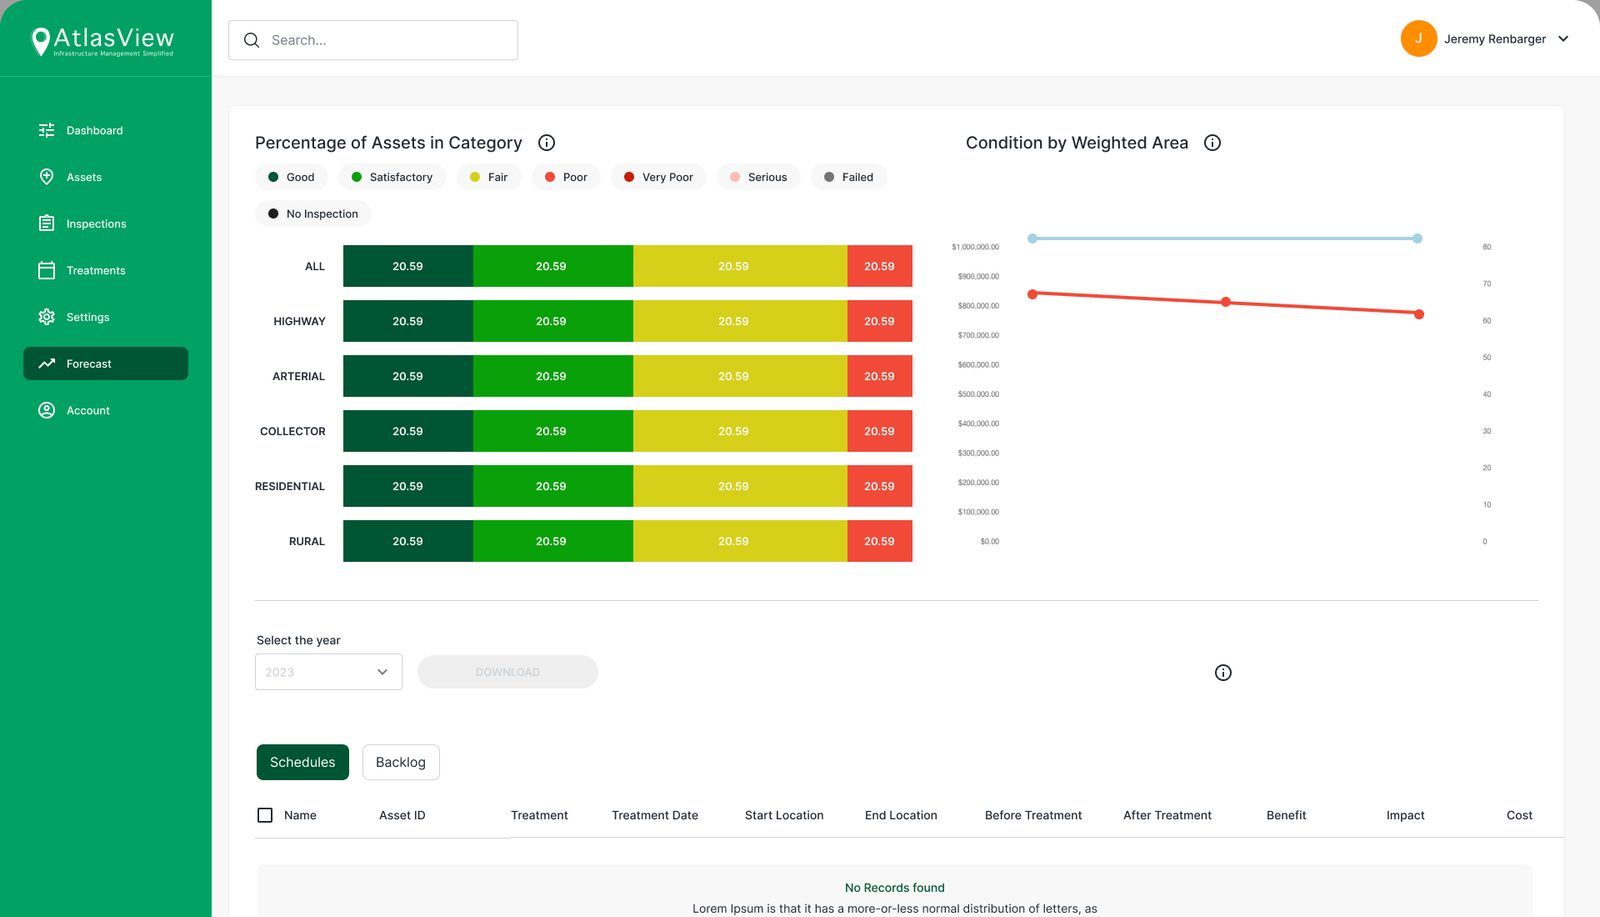Click the right end point of the blue chart line

point(1417,238)
